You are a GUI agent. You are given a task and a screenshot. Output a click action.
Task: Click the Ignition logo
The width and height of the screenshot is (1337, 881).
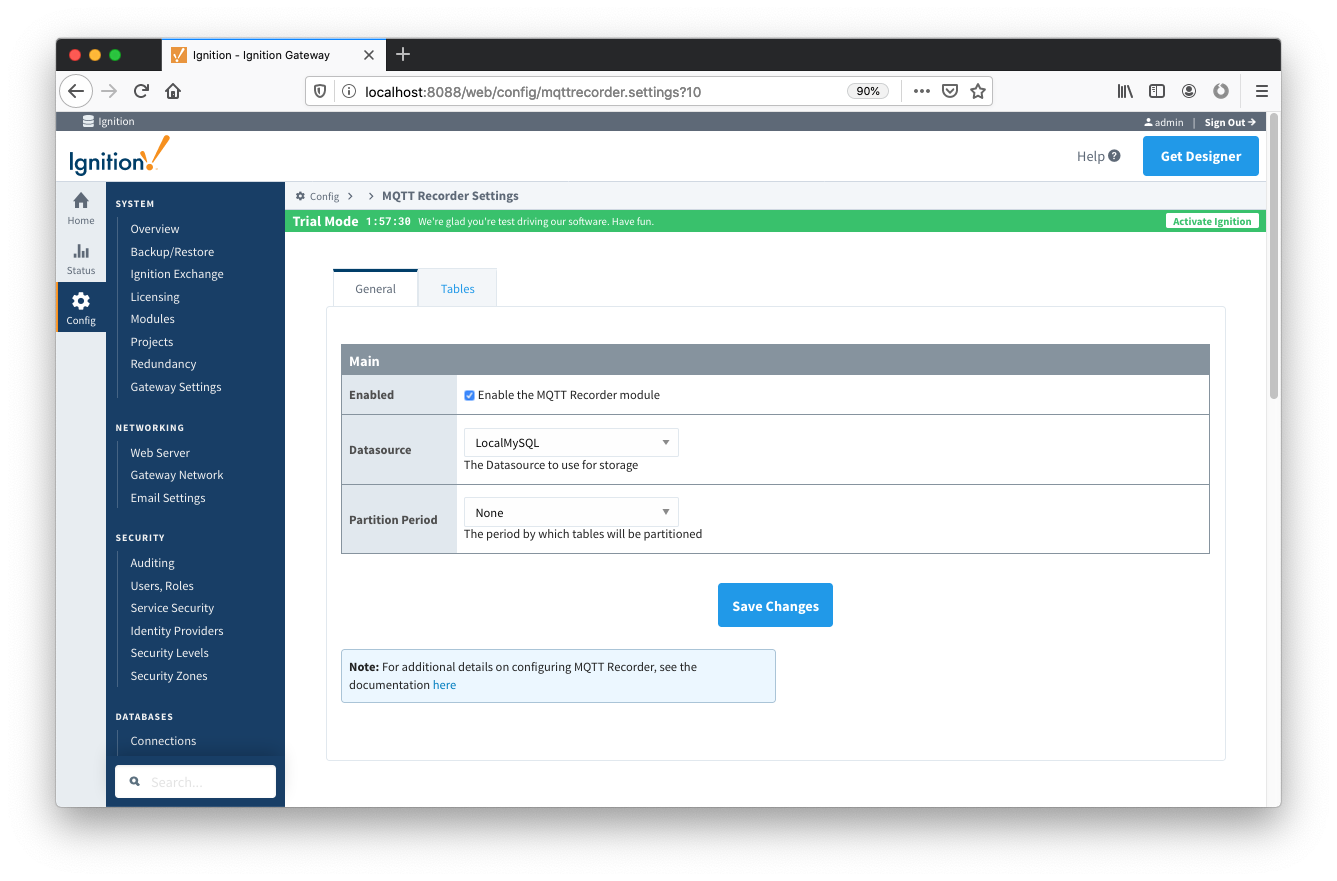[119, 157]
